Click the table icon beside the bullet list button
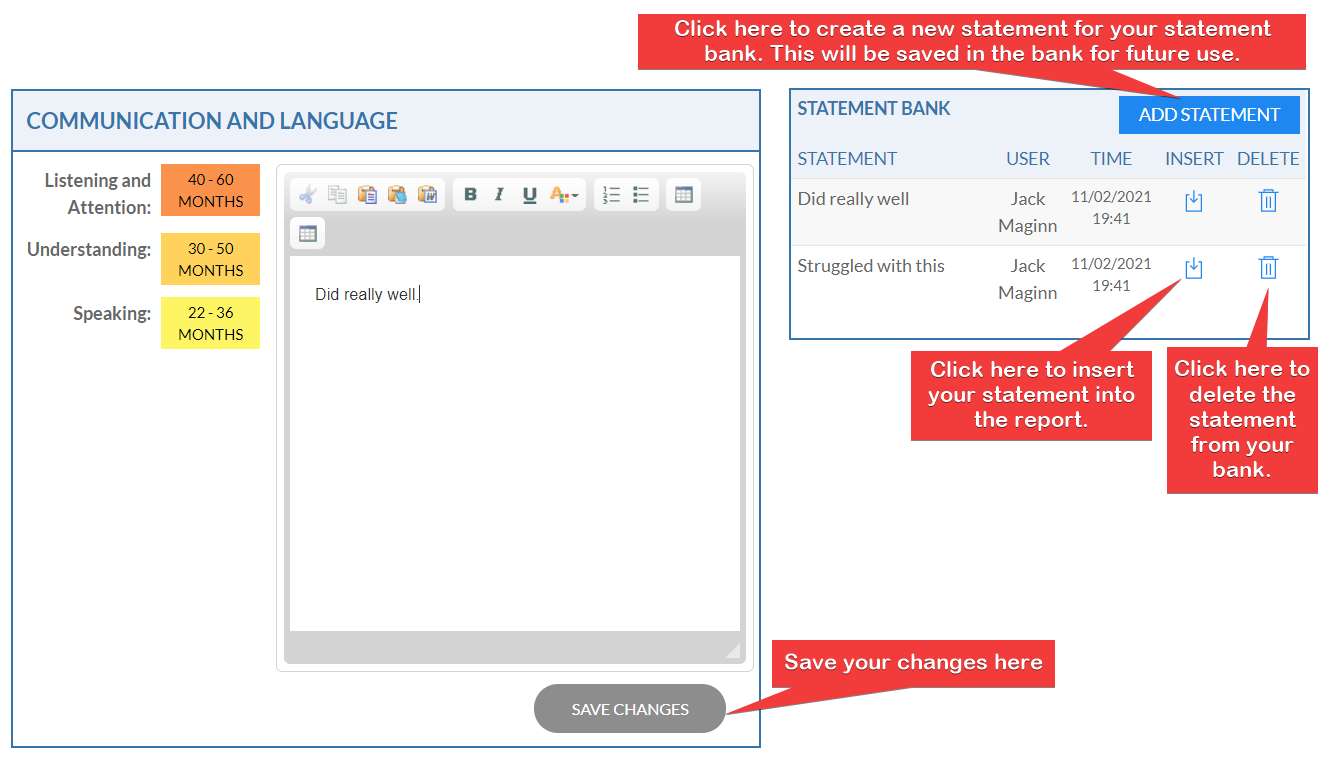This screenshot has height=771, width=1327. 684,195
